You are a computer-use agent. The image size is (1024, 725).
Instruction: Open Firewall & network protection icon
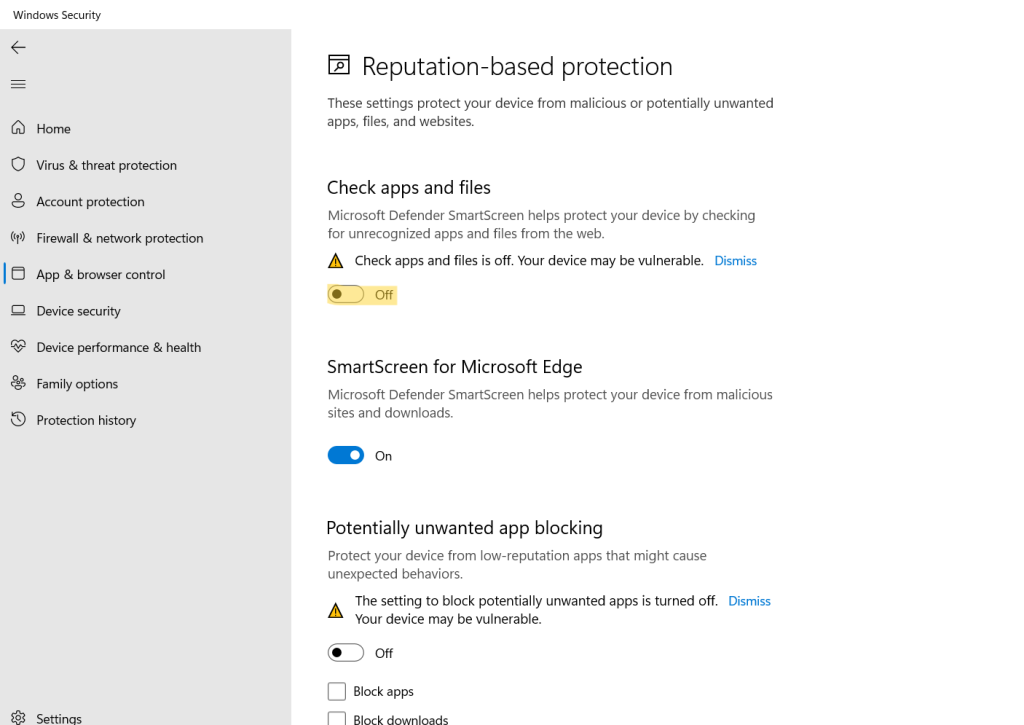pos(18,238)
